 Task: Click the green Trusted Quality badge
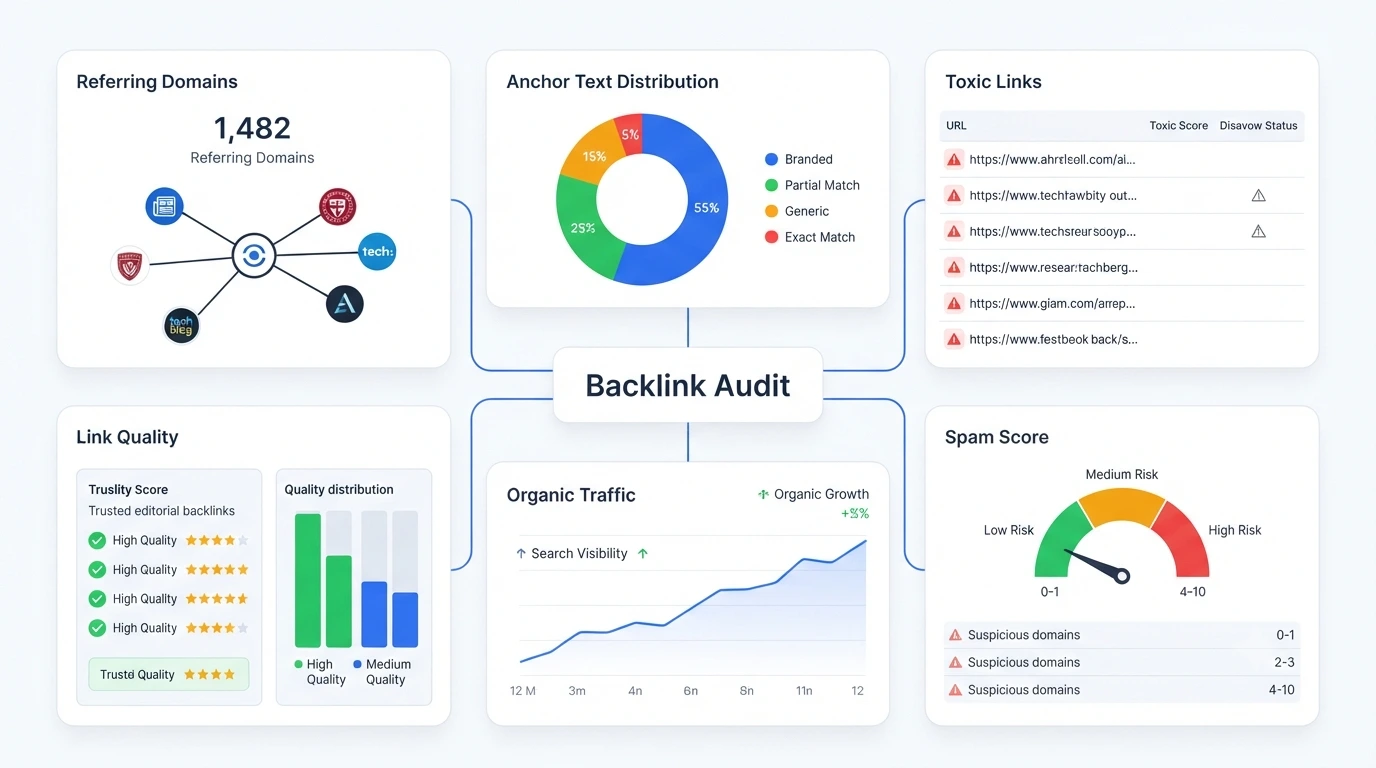pos(168,675)
